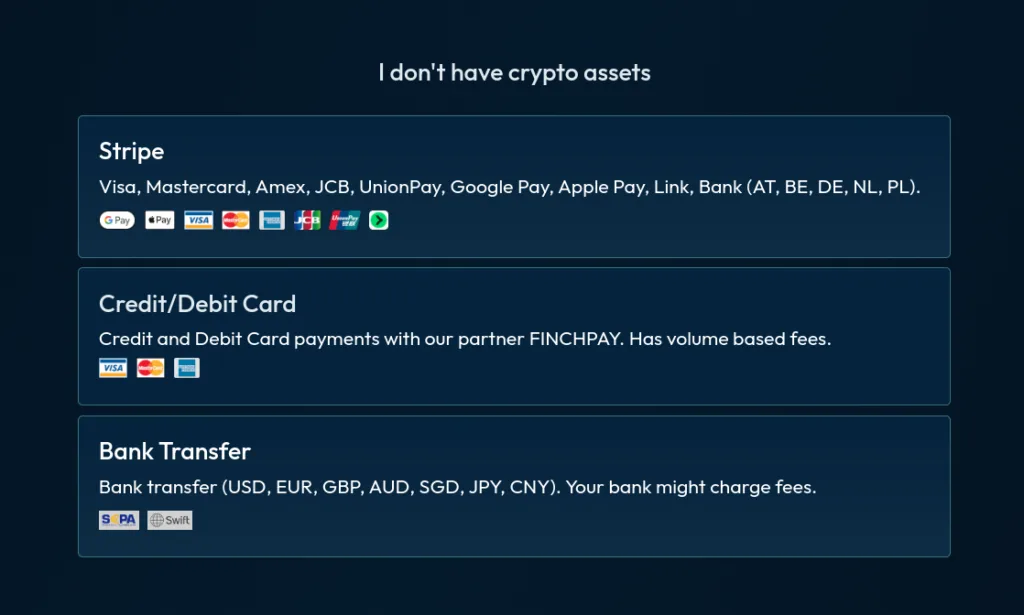The width and height of the screenshot is (1024, 615).
Task: Click the FINCHPAY partner description text
Action: (x=465, y=339)
